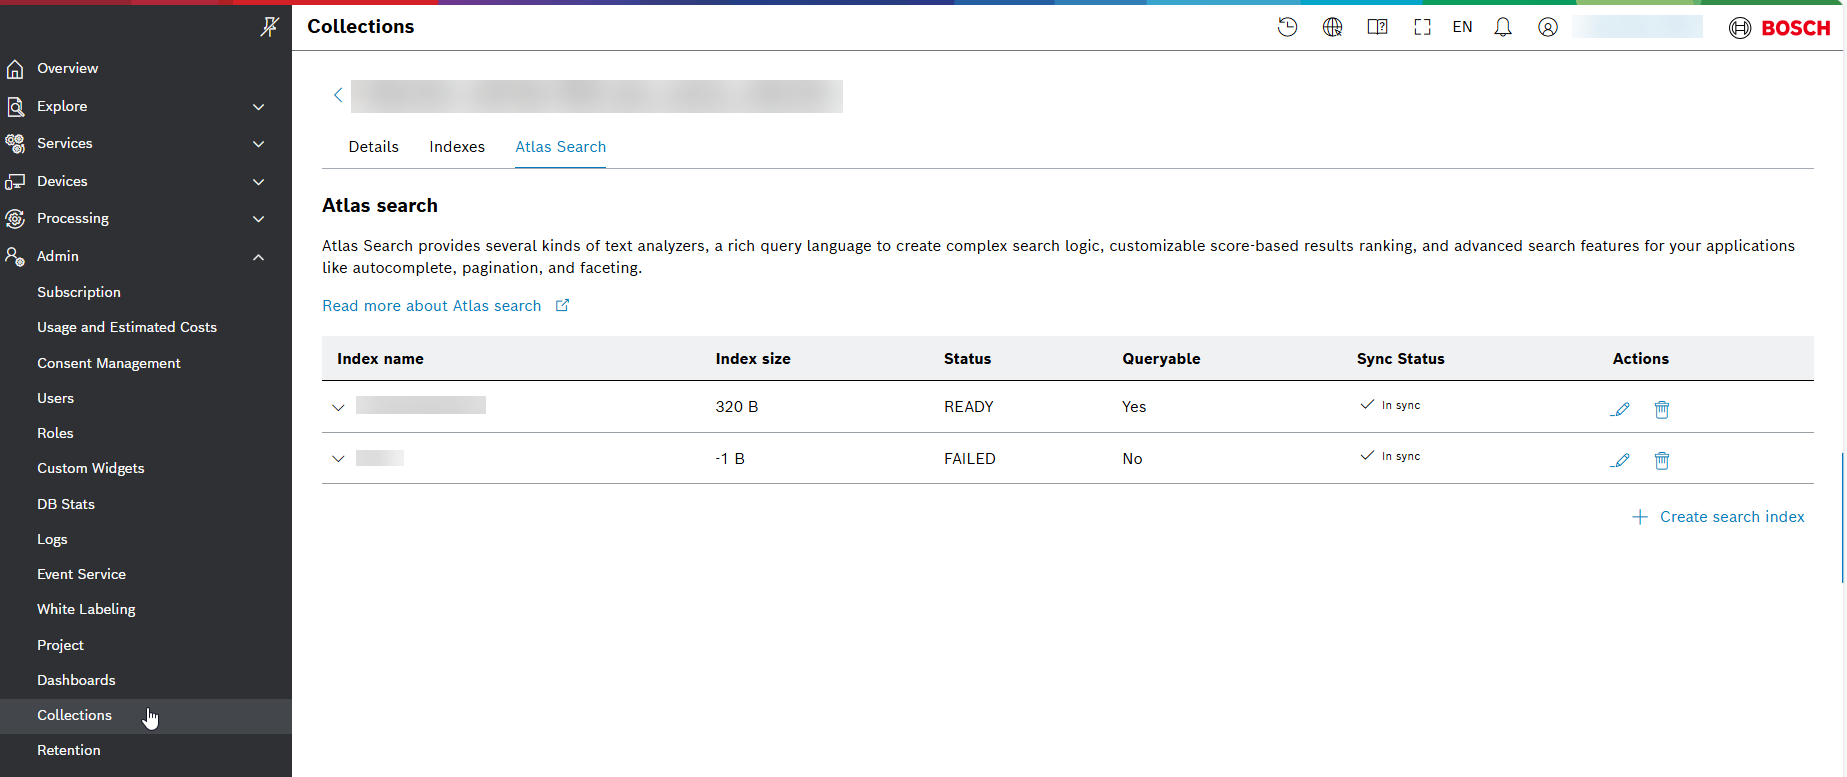Delete the FAILED search index
1847x777 pixels.
point(1661,460)
